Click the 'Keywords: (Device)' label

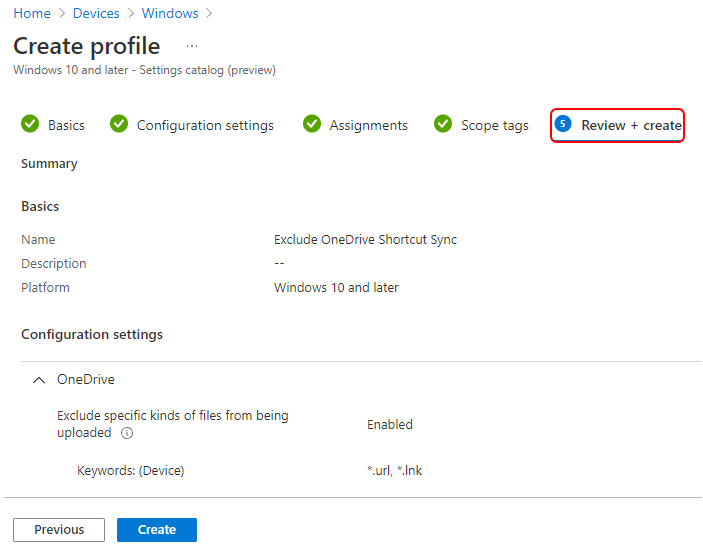click(x=130, y=470)
